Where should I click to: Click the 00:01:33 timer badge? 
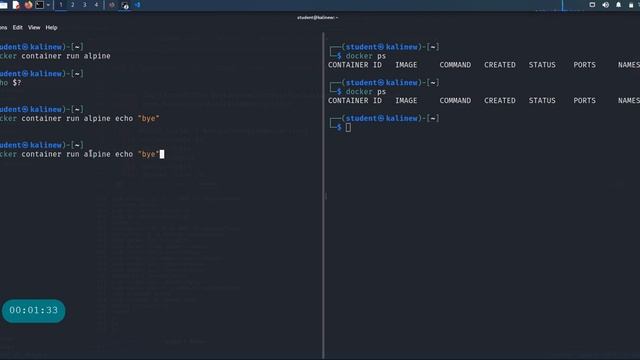(x=33, y=311)
